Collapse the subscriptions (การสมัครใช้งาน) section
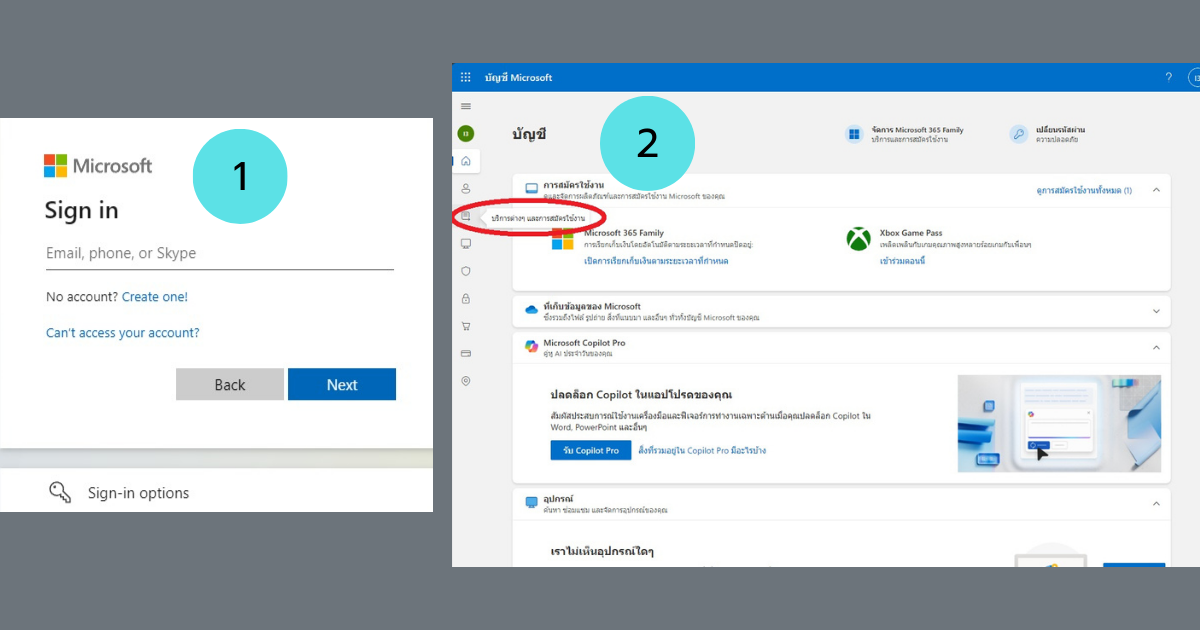Viewport: 1200px width, 630px height. pos(1156,189)
